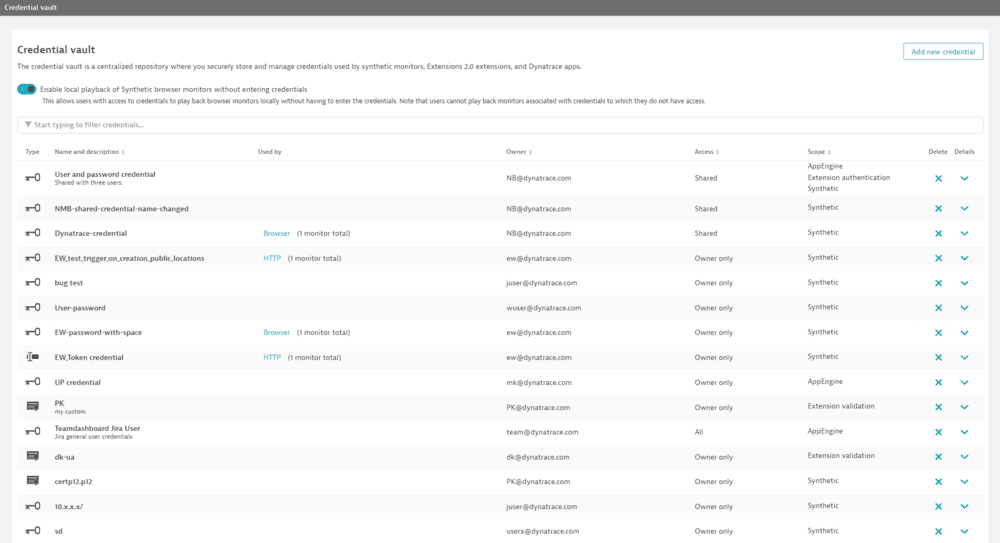Screen dimensions: 1000x543
Task: Click token icon of EW_Token credential
Action: (33, 357)
